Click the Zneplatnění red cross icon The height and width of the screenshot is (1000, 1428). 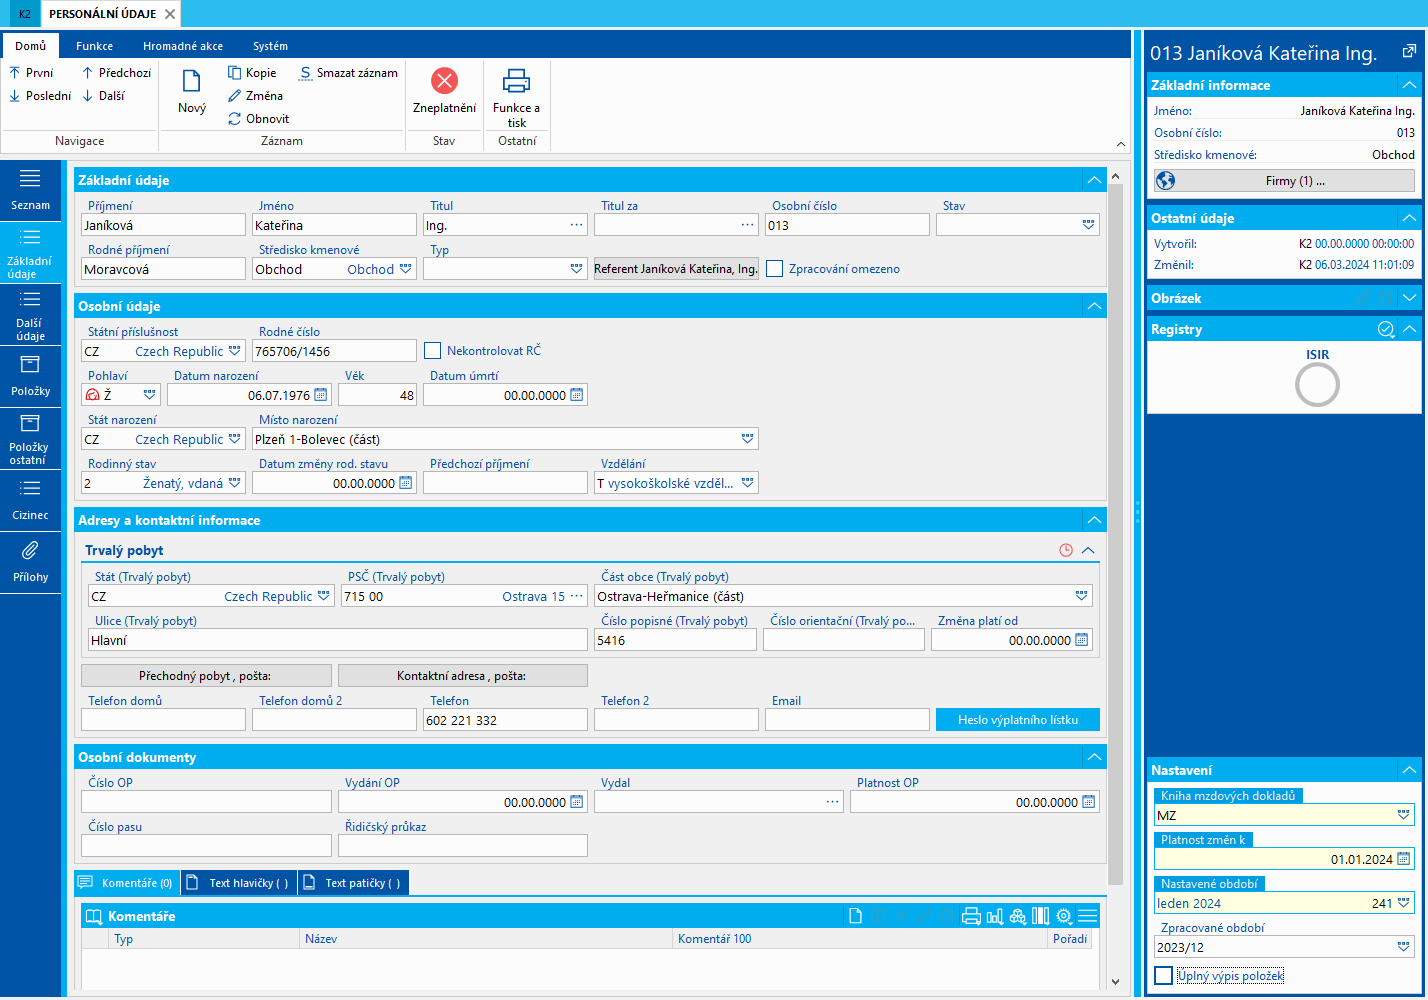click(444, 81)
